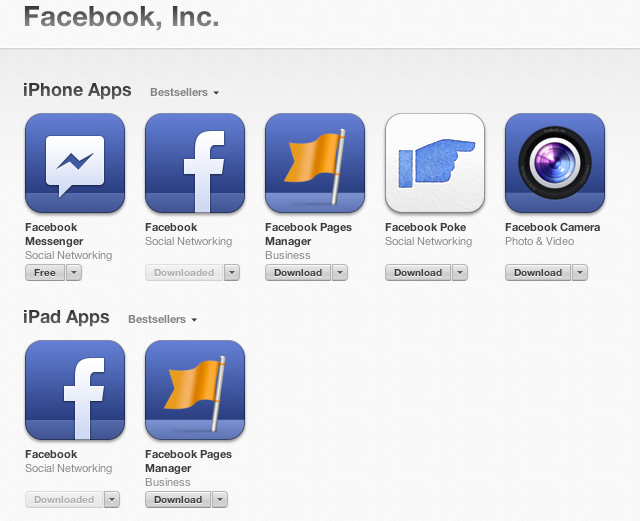Image resolution: width=640 pixels, height=521 pixels.
Task: Open iPhone Facebook Pages Manager flag icon
Action: (315, 163)
